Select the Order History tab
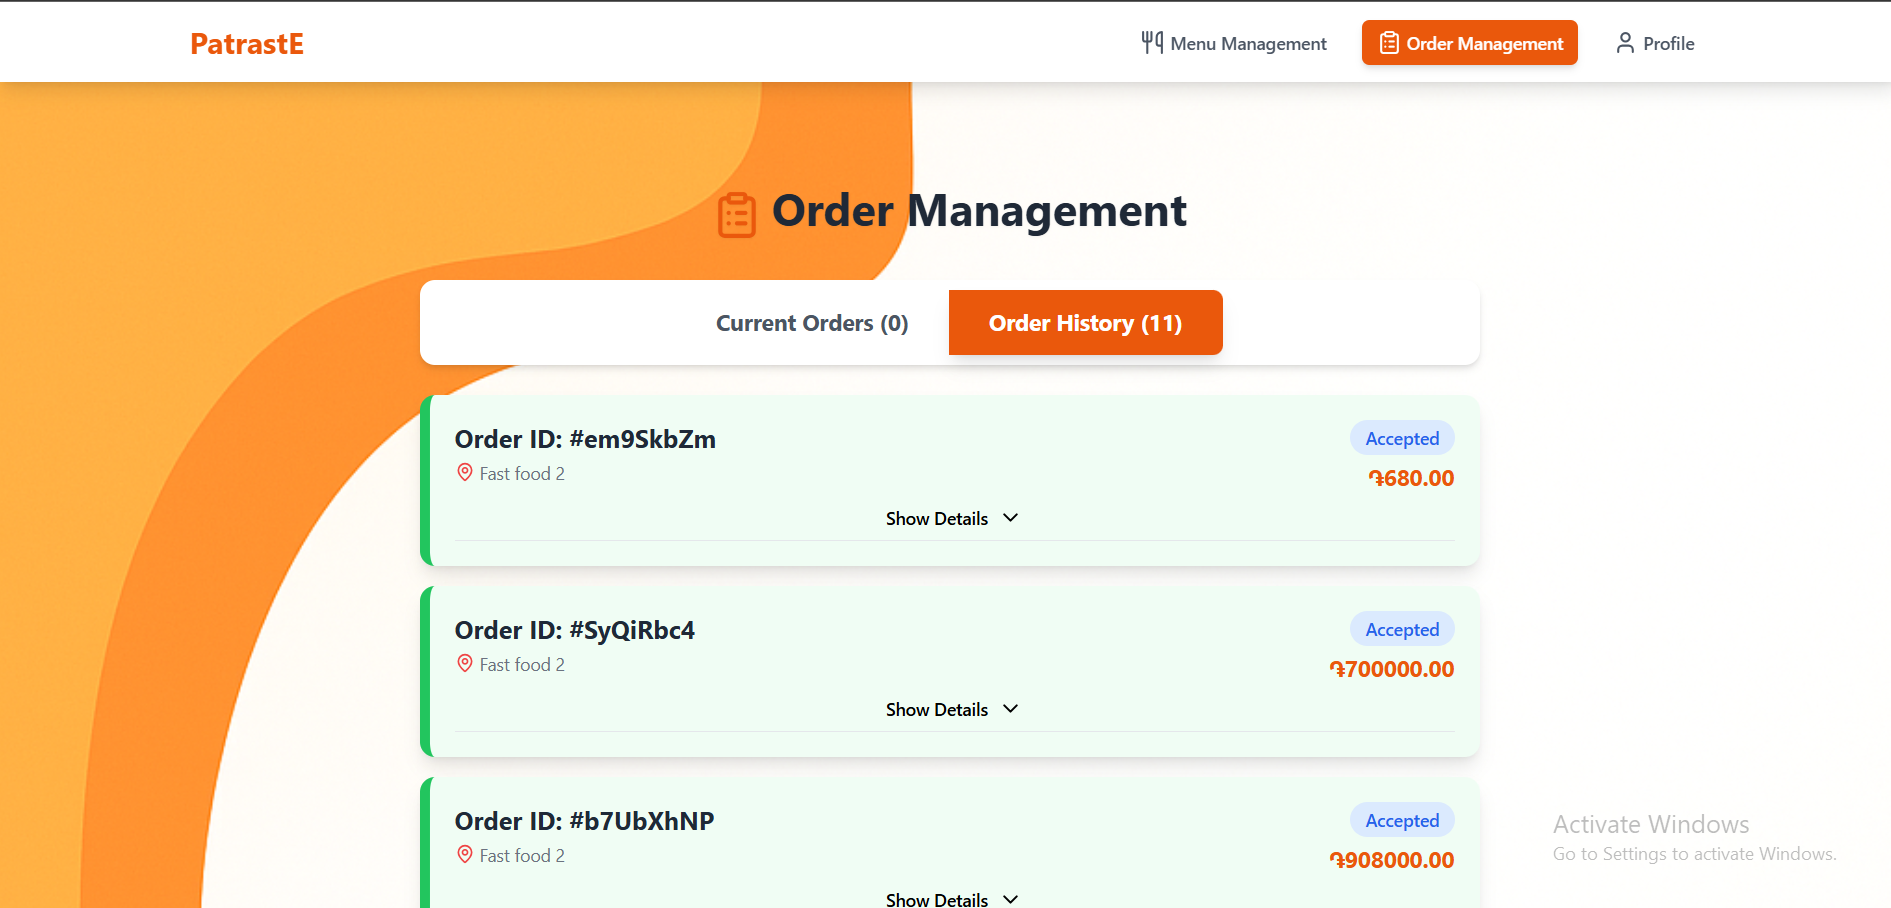The width and height of the screenshot is (1891, 908). click(x=1085, y=322)
